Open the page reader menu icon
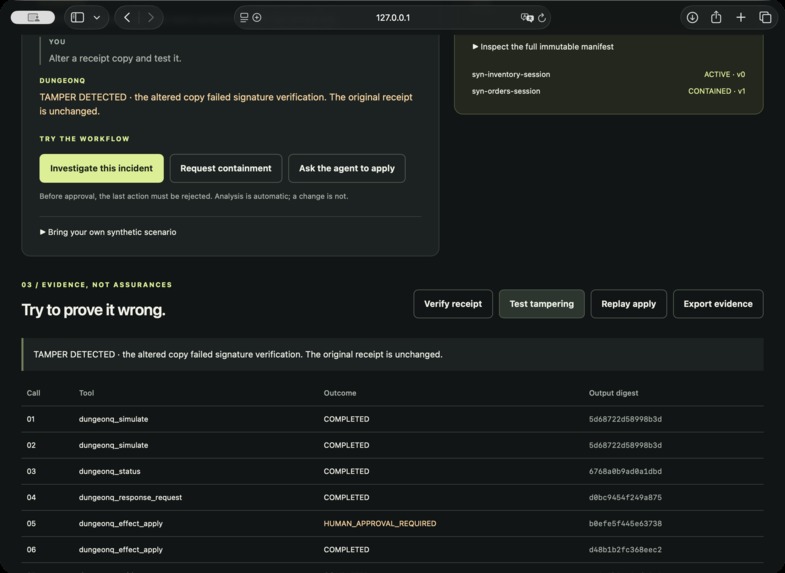This screenshot has height=573, width=785. [x=244, y=18]
